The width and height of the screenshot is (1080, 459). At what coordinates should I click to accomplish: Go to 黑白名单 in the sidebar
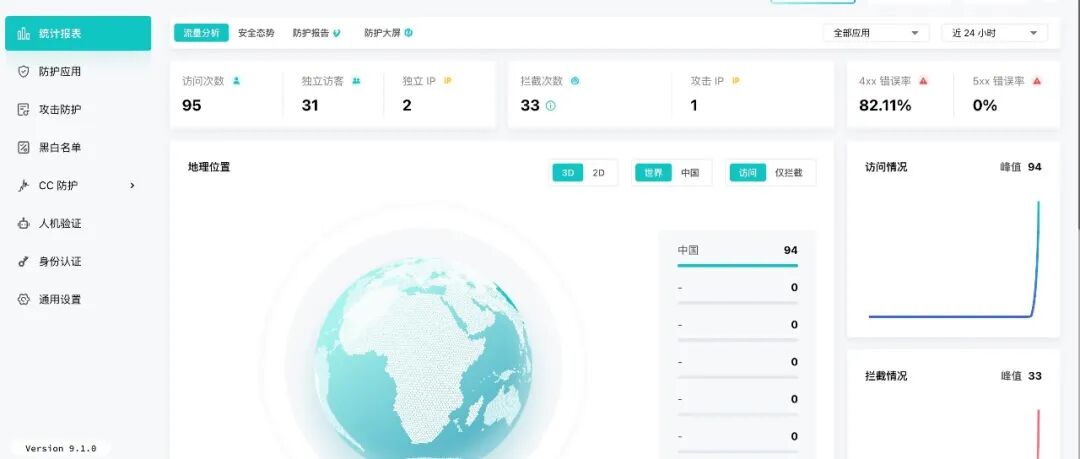point(78,147)
